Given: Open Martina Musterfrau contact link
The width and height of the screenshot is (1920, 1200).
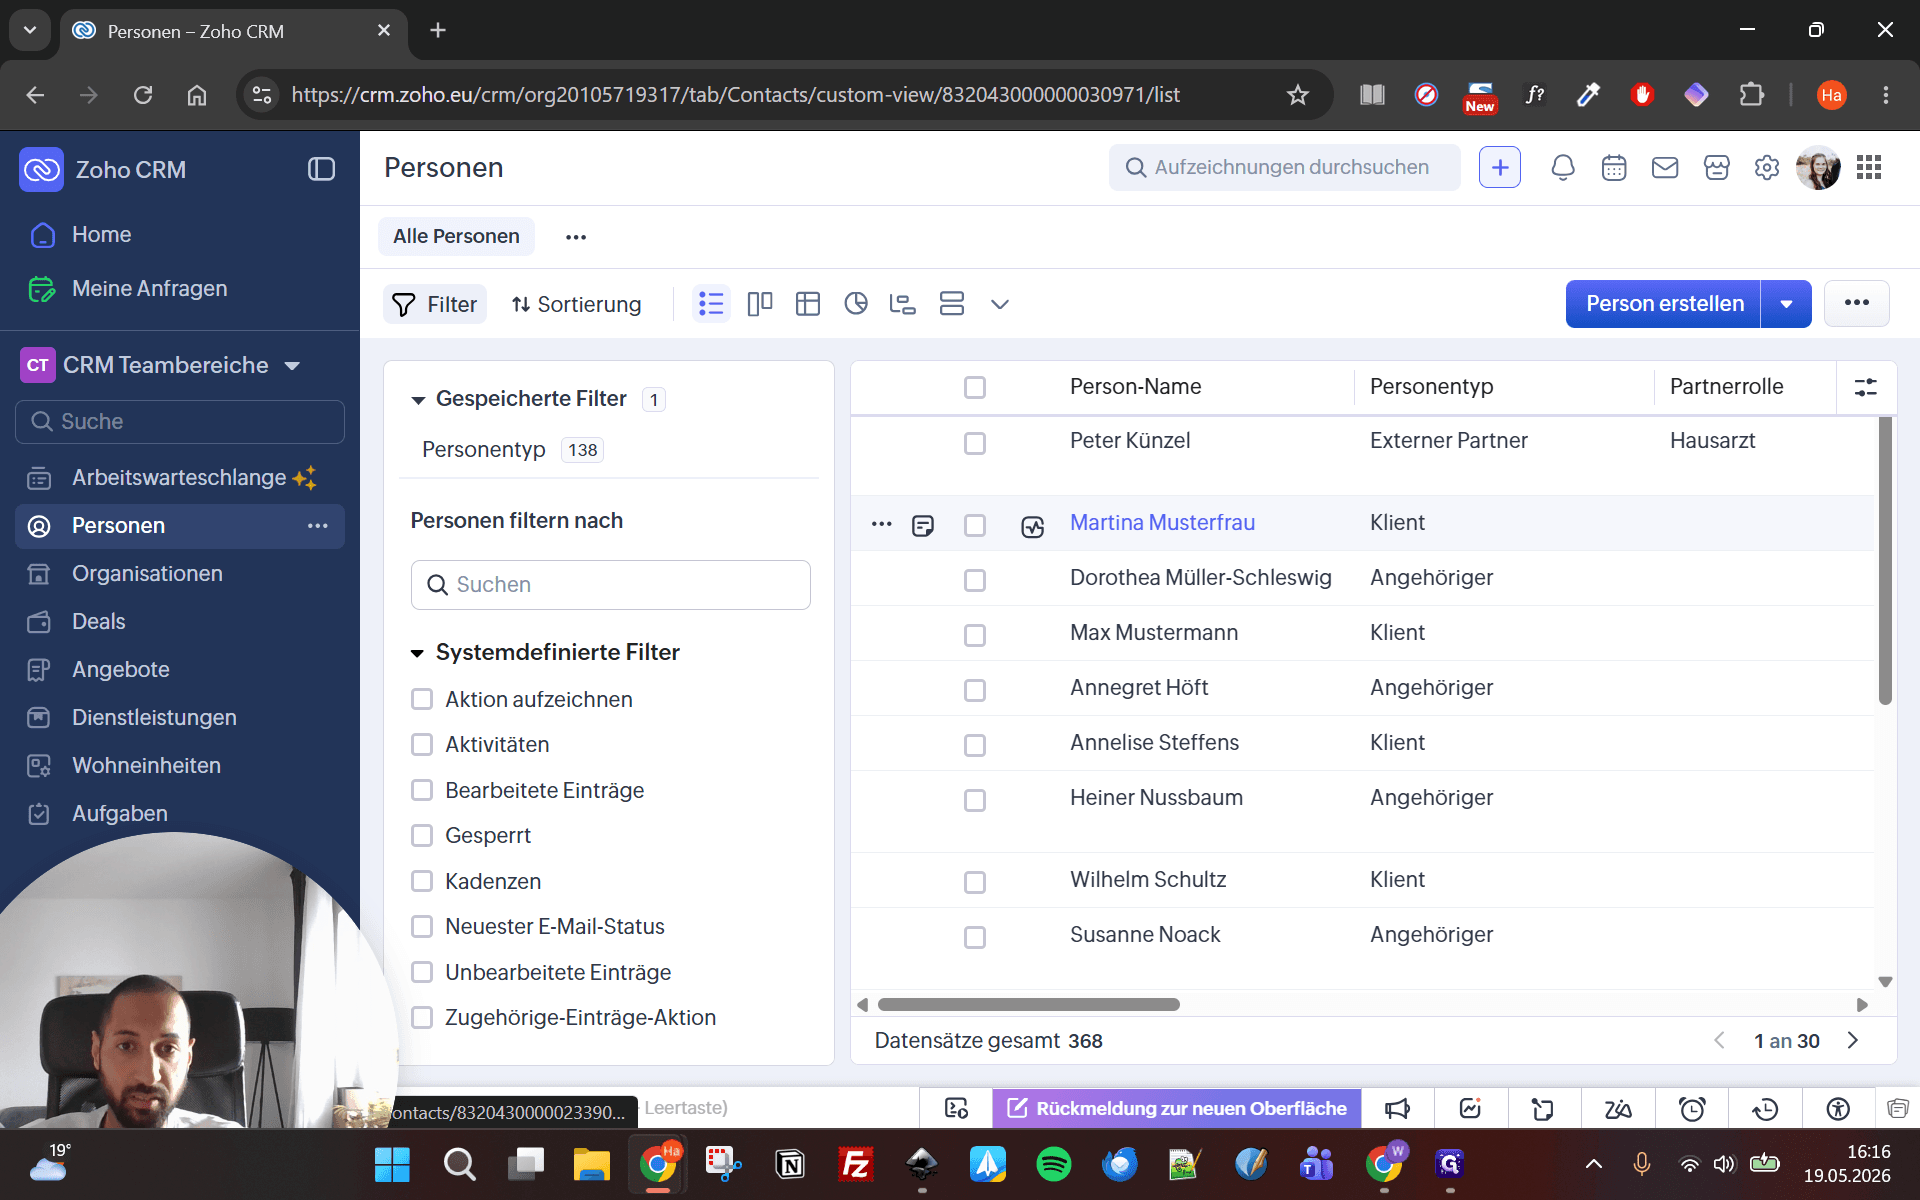Looking at the screenshot, I should point(1162,522).
